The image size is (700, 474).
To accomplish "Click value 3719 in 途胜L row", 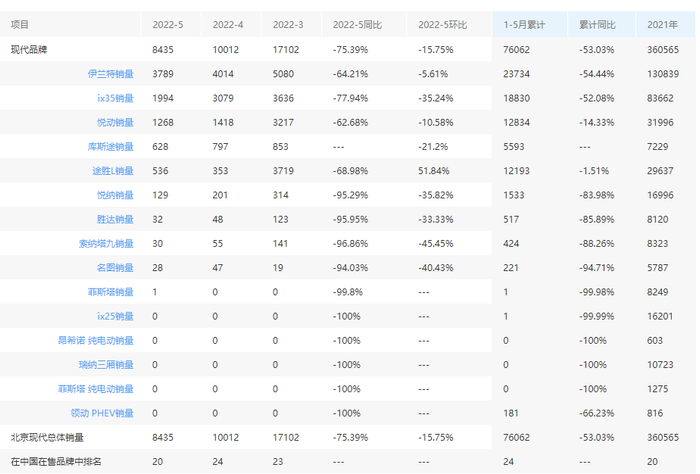I will (283, 170).
